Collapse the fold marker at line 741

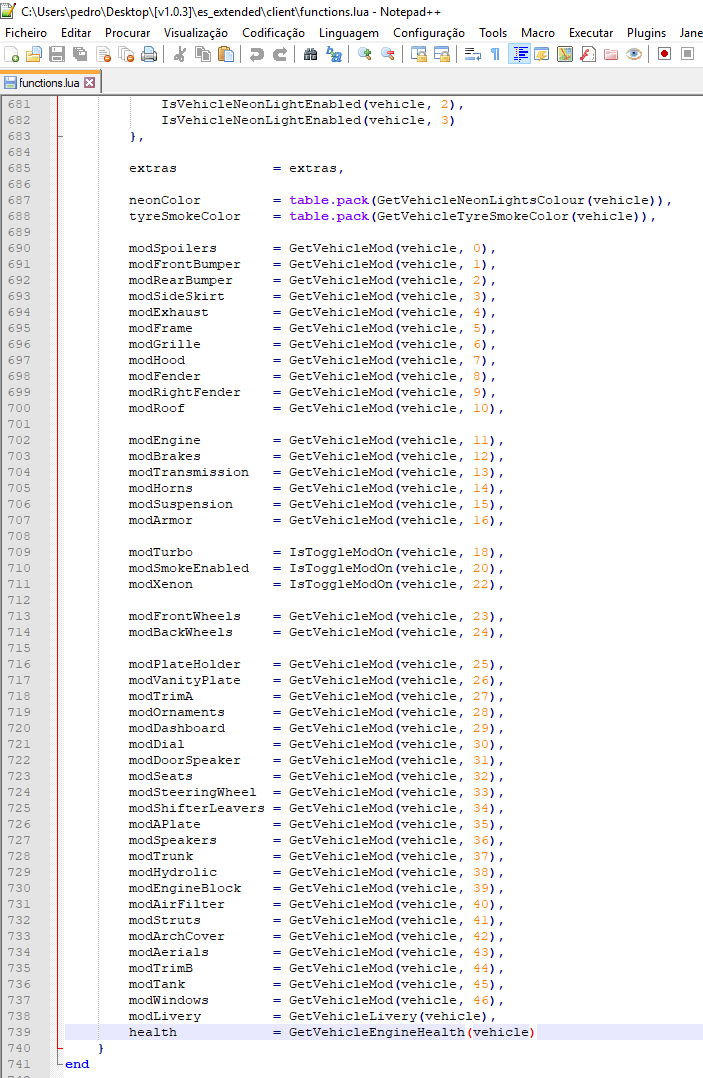click(60, 1064)
